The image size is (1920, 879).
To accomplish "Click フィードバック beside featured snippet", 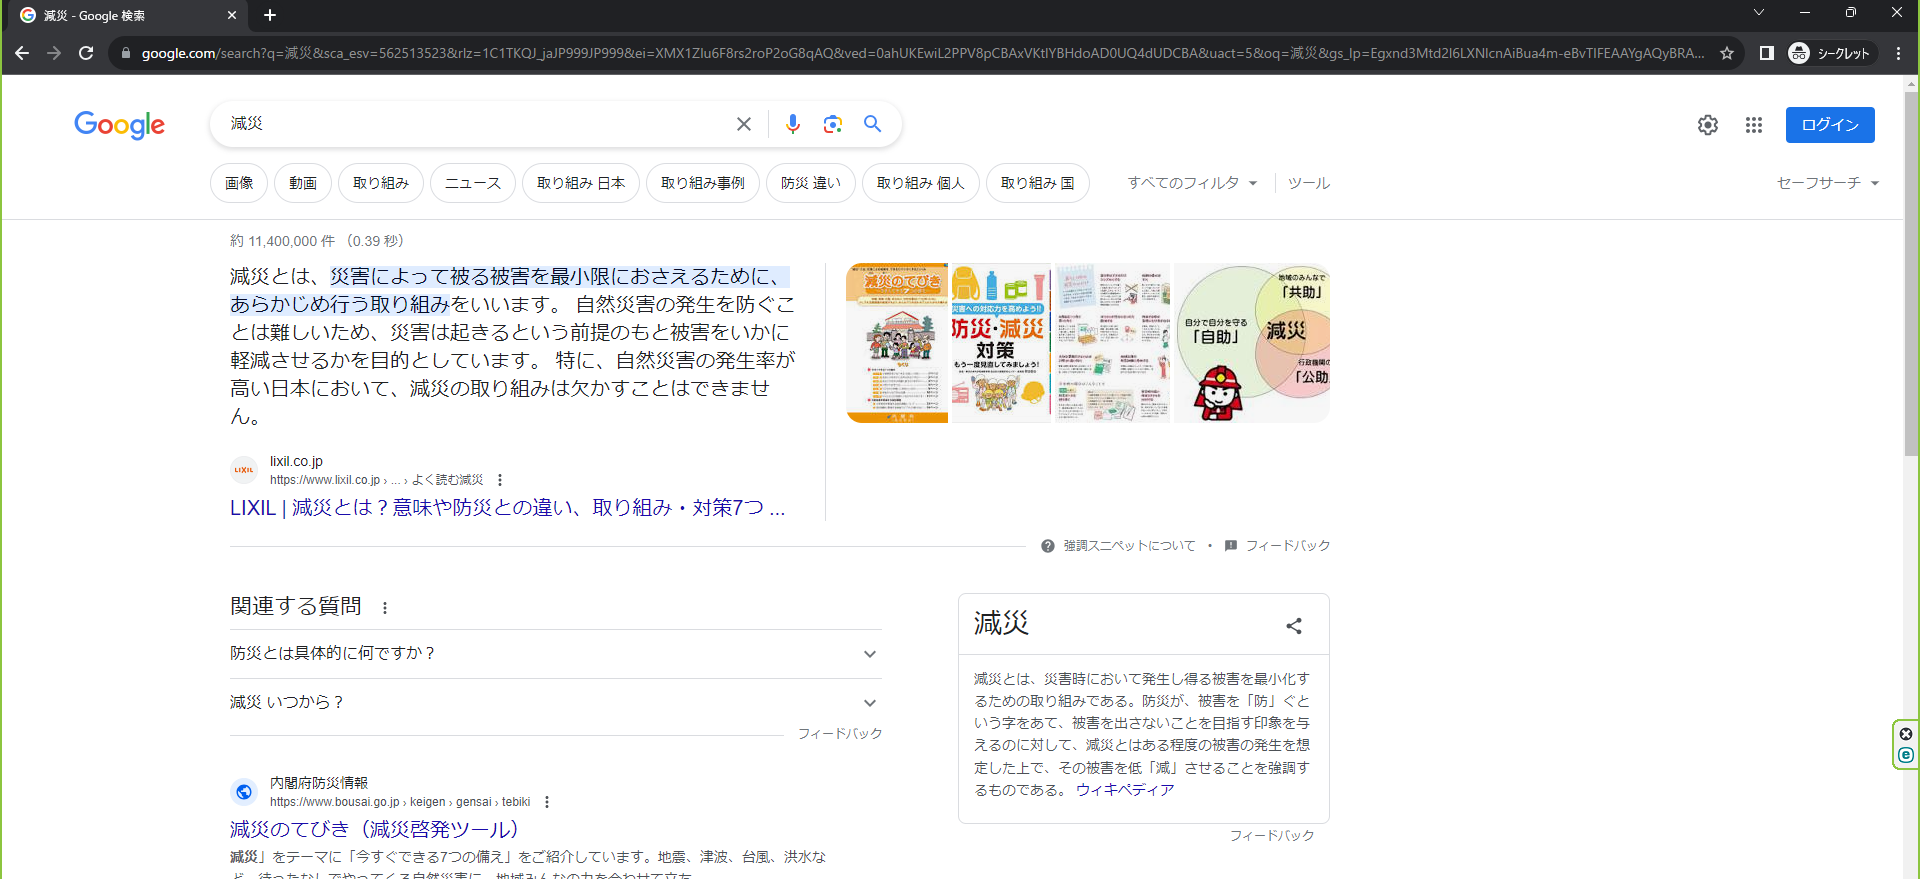I will coord(1277,546).
